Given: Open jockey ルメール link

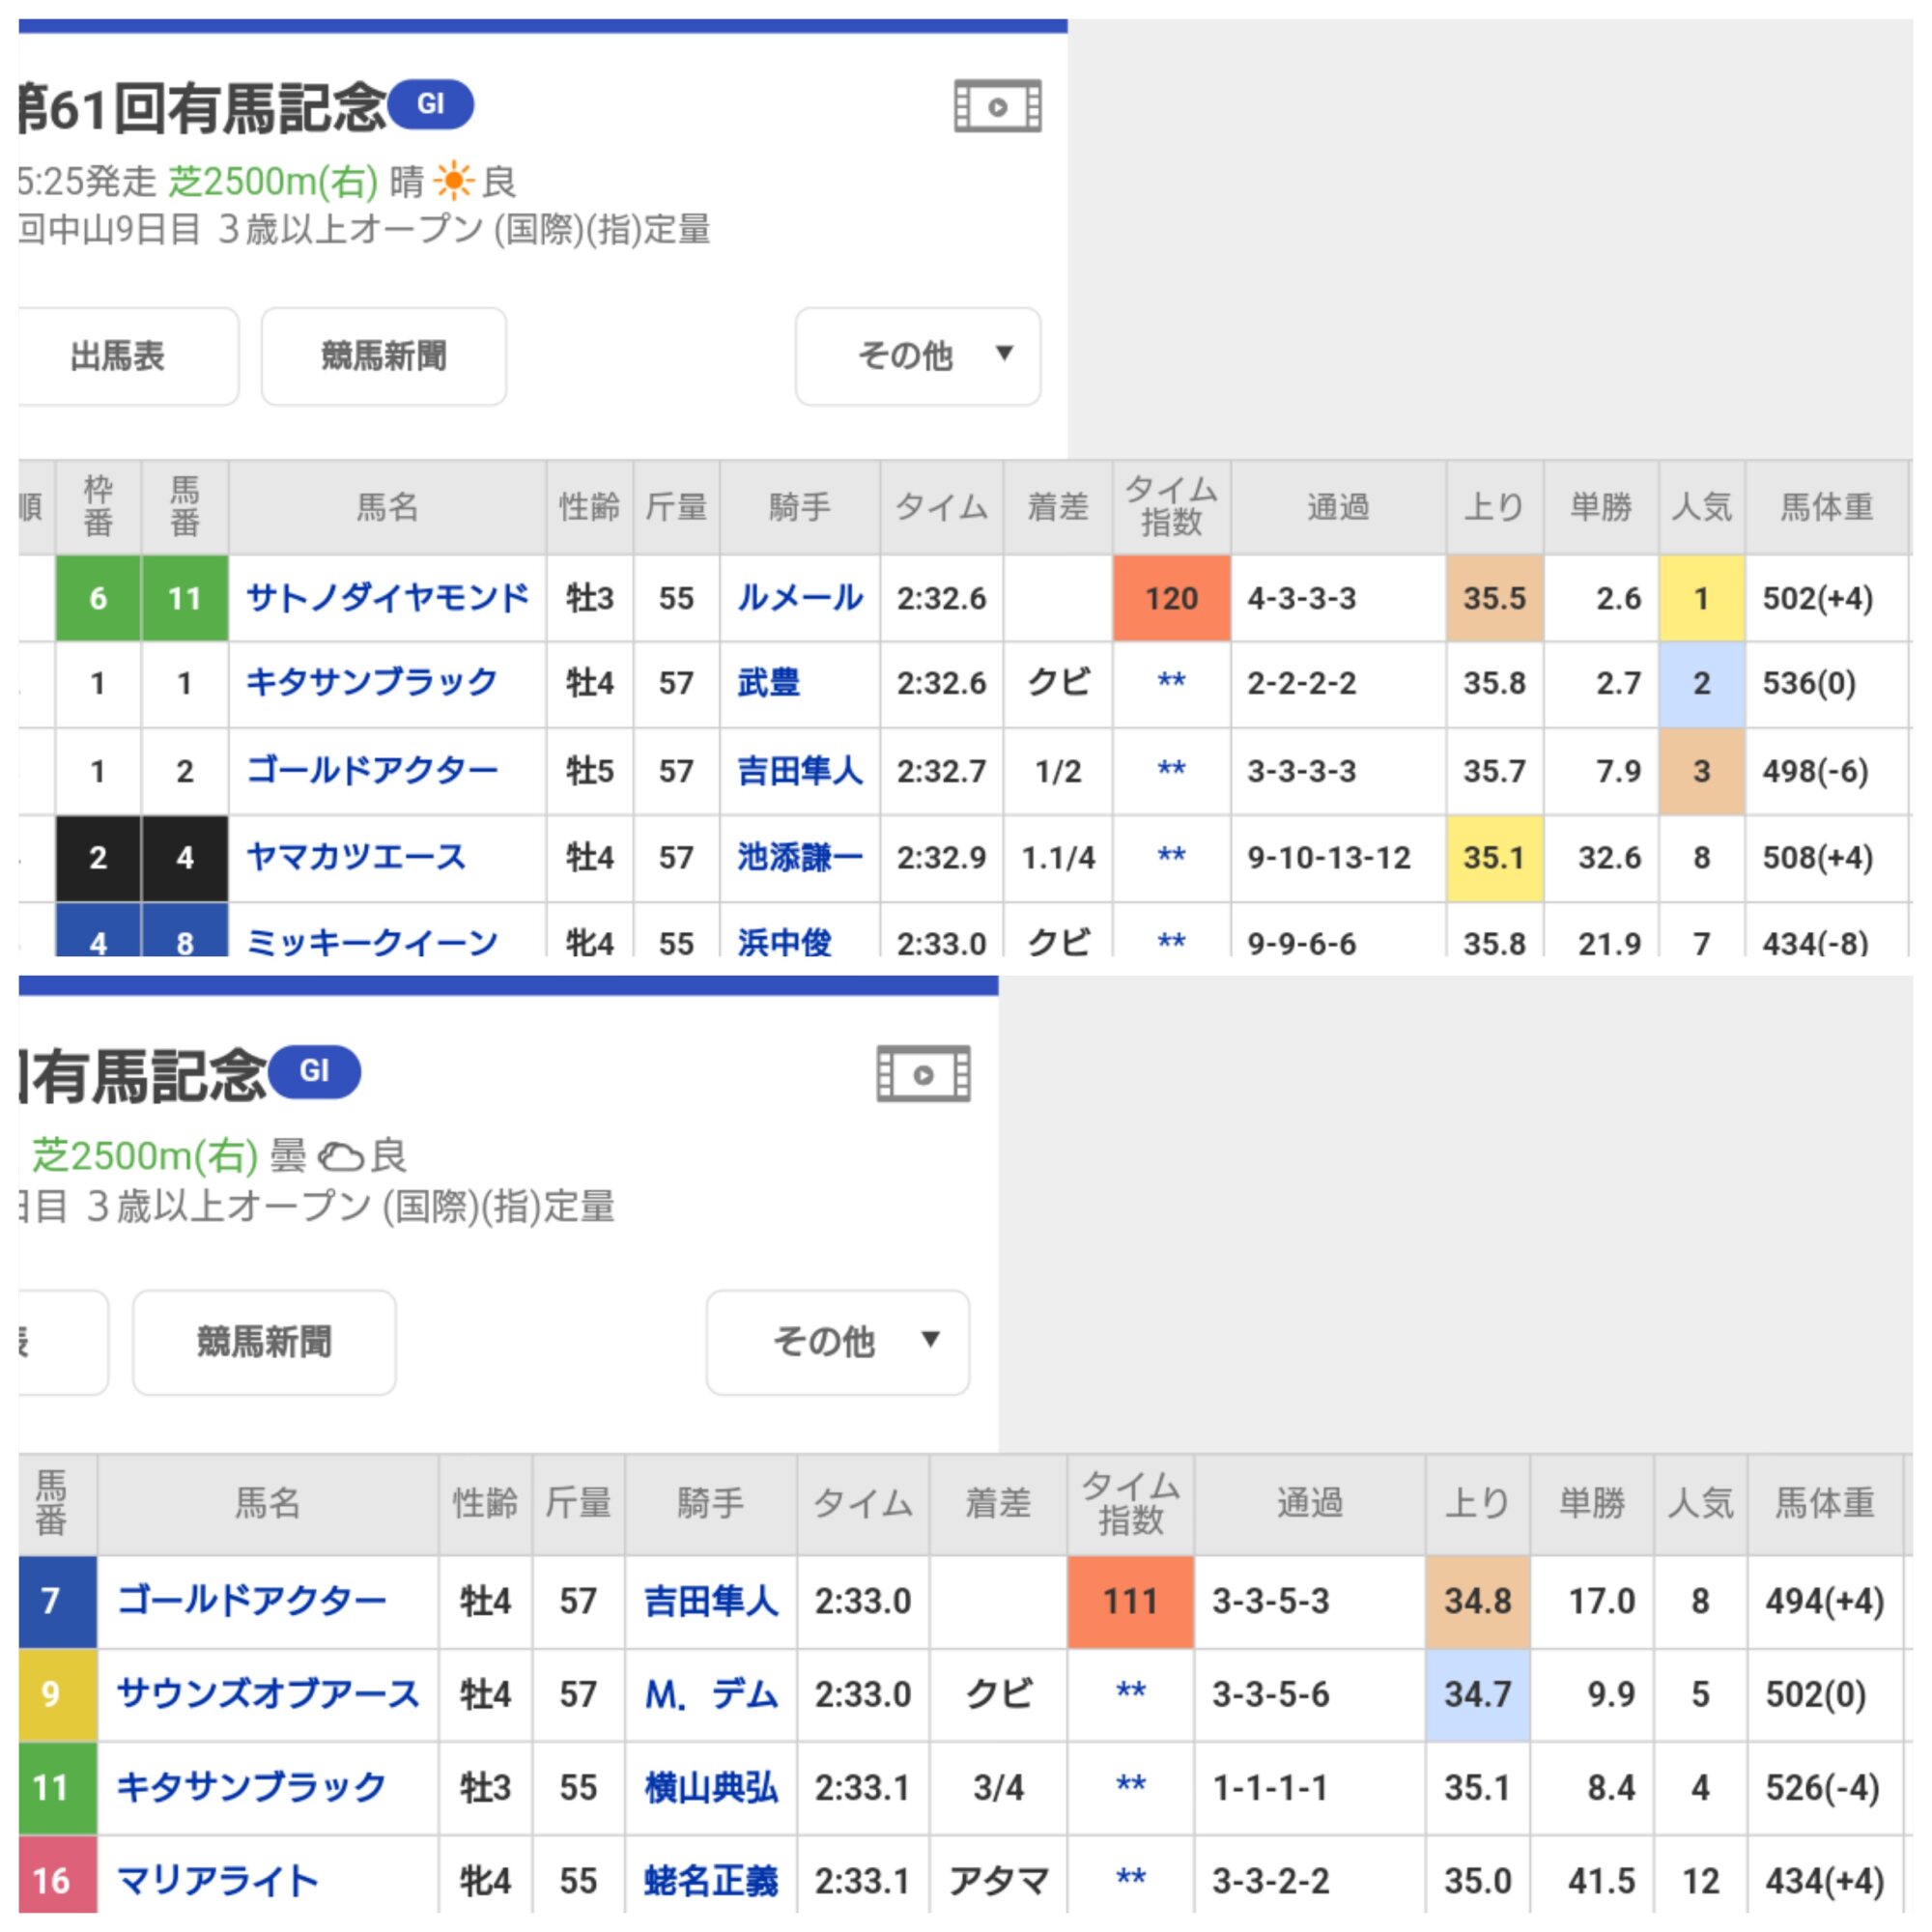Looking at the screenshot, I should tap(799, 598).
